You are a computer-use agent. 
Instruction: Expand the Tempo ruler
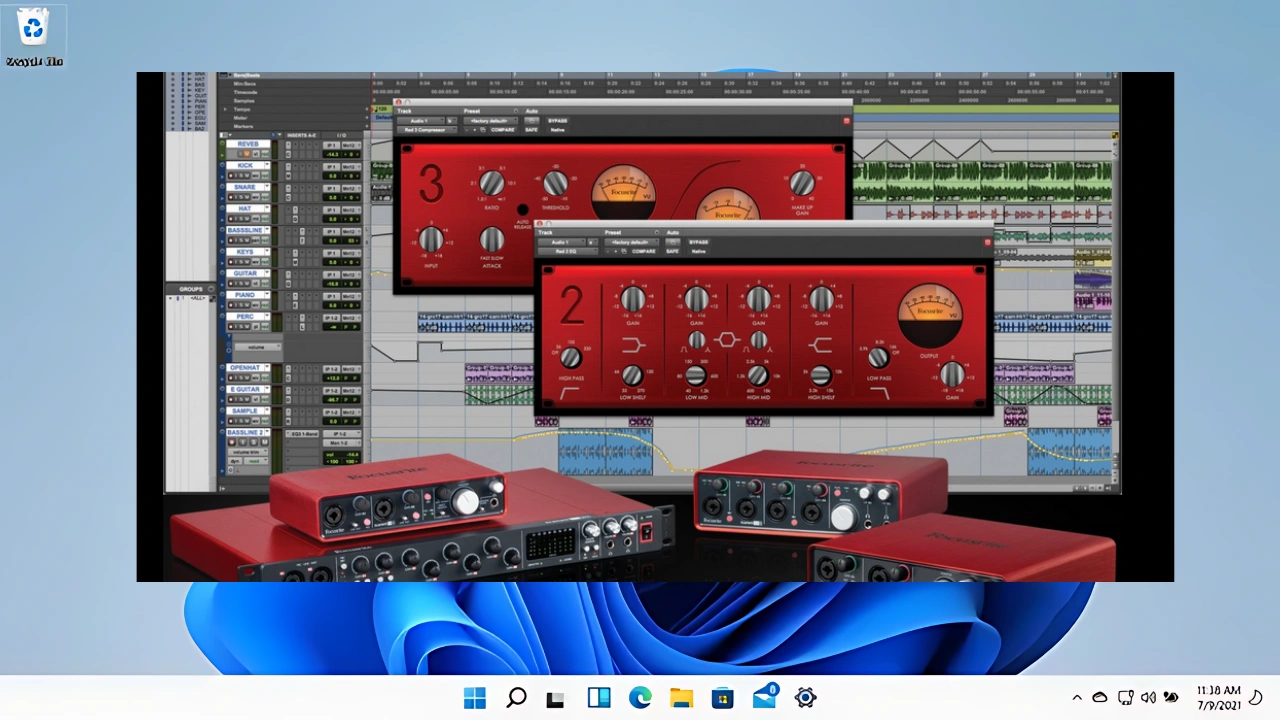(225, 109)
